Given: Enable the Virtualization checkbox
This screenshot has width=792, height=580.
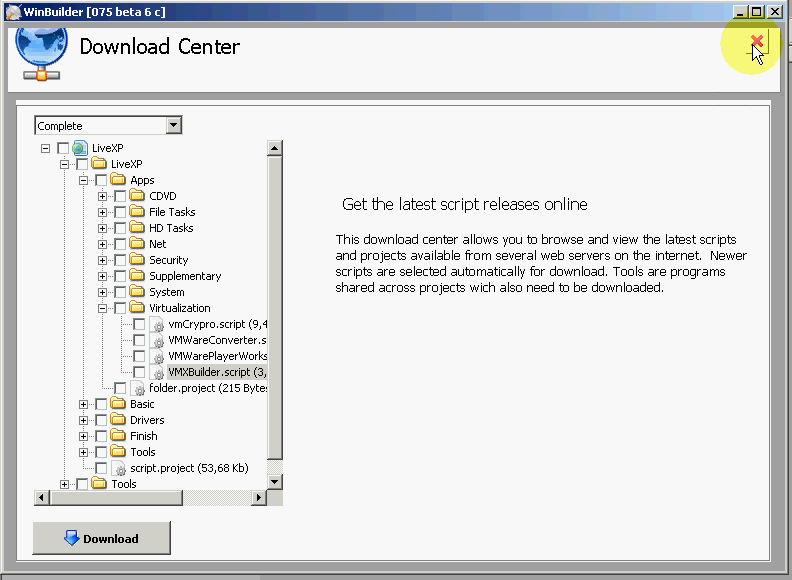Looking at the screenshot, I should 120,308.
